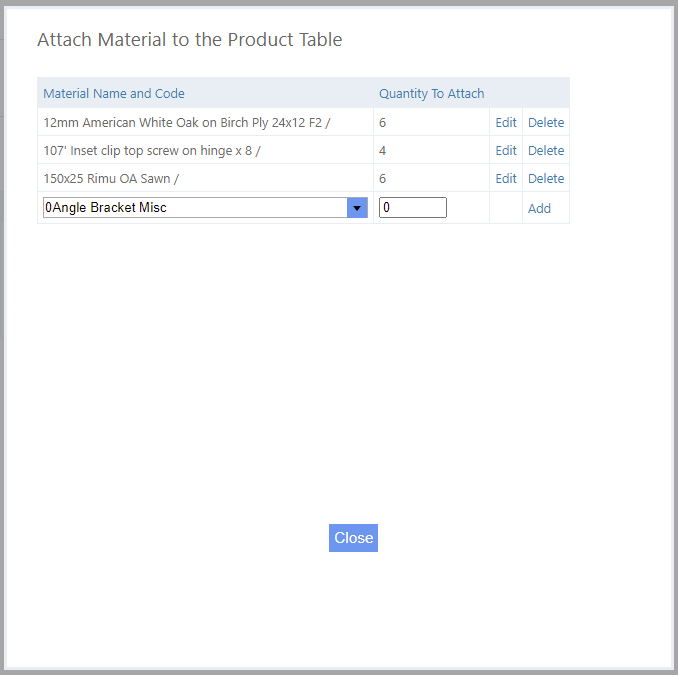Click the 'Attach Material to the Product Table' title
The height and width of the screenshot is (675, 678).
pos(189,40)
